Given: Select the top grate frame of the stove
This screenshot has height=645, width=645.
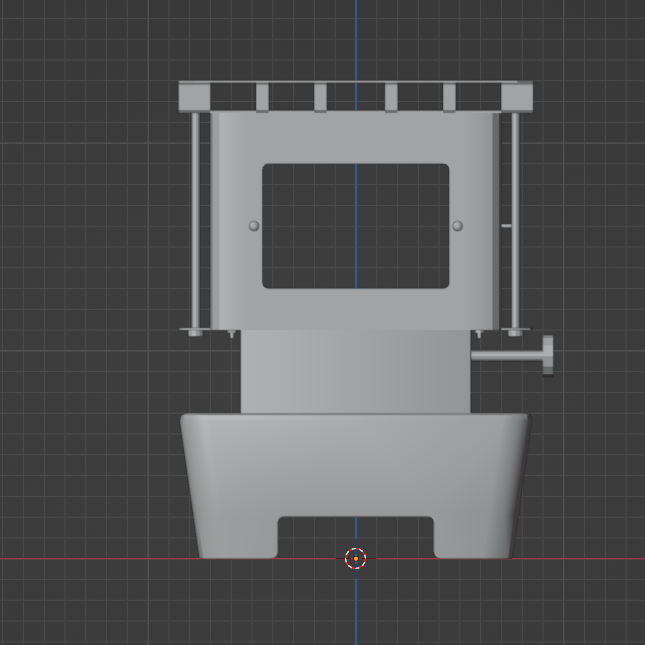Looking at the screenshot, I should (355, 97).
